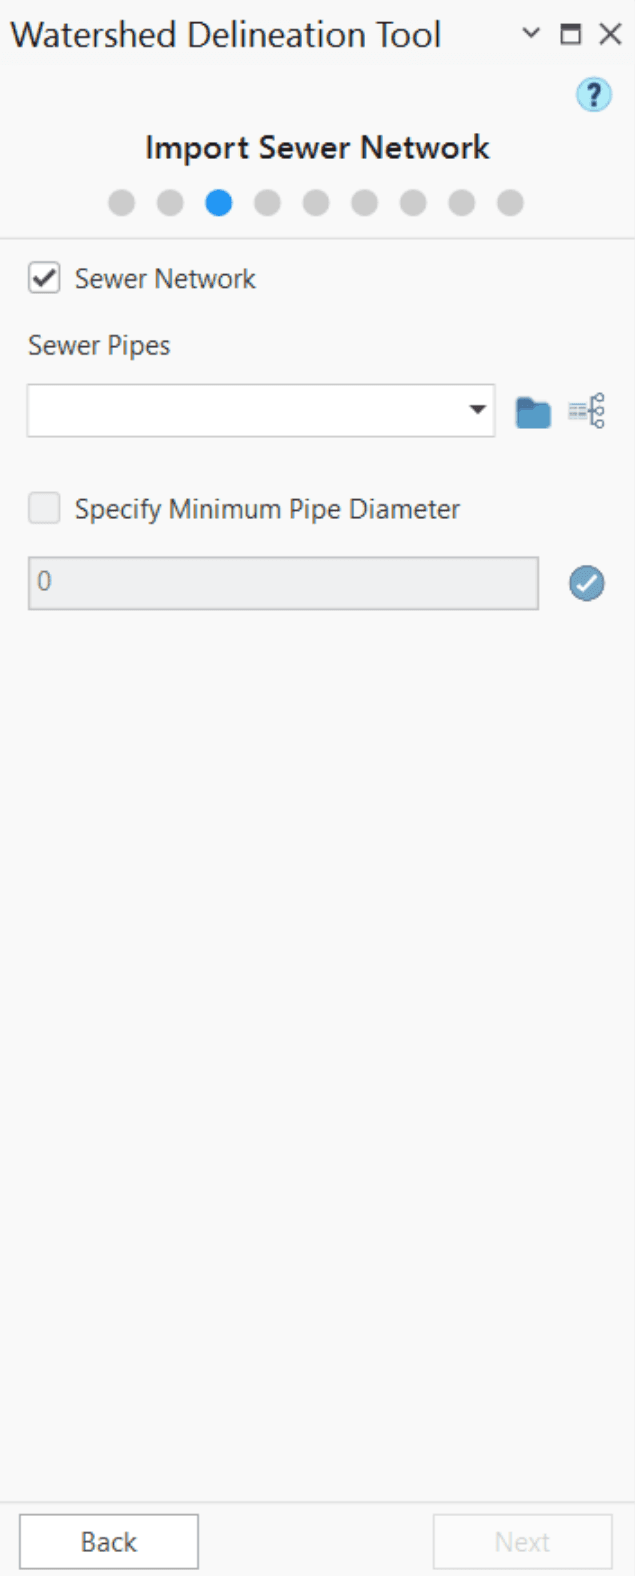Open pane options chevron in title bar
The height and width of the screenshot is (1576, 635).
click(x=531, y=34)
